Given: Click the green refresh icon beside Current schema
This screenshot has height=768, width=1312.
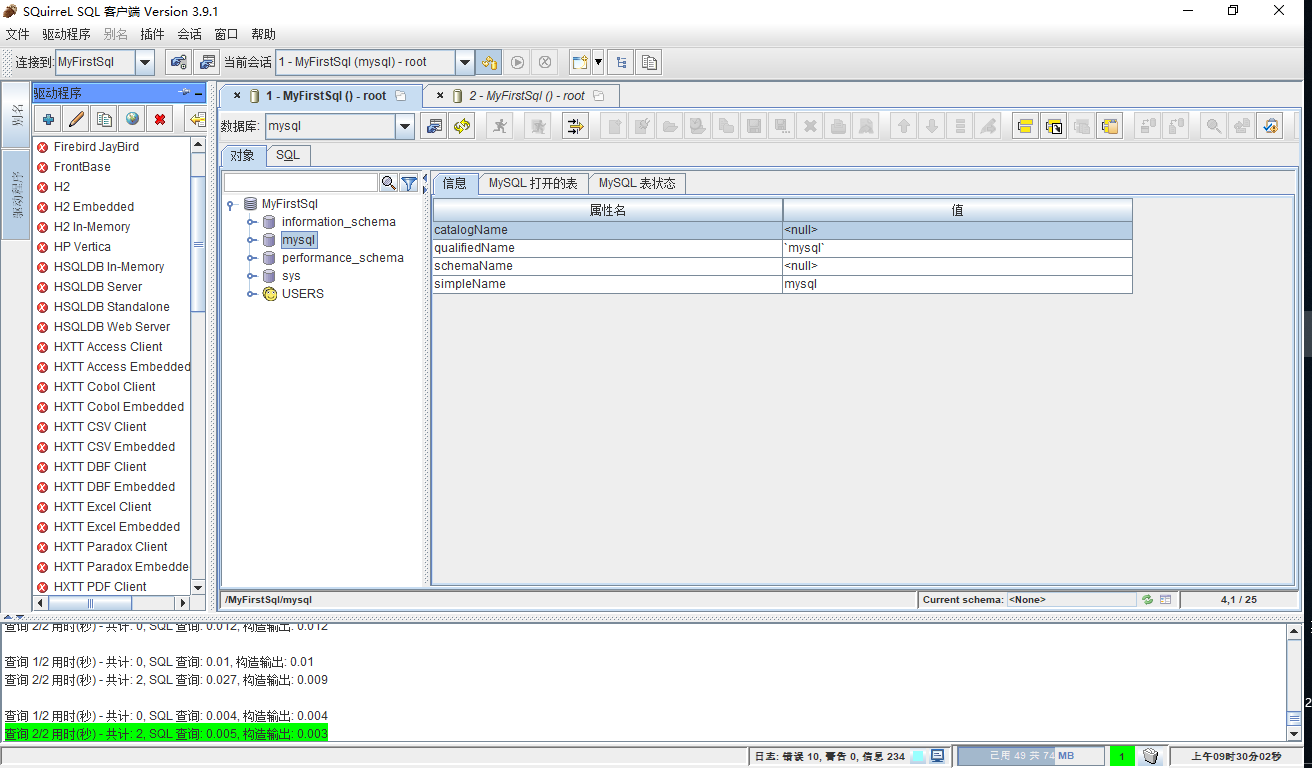Looking at the screenshot, I should click(x=1148, y=600).
